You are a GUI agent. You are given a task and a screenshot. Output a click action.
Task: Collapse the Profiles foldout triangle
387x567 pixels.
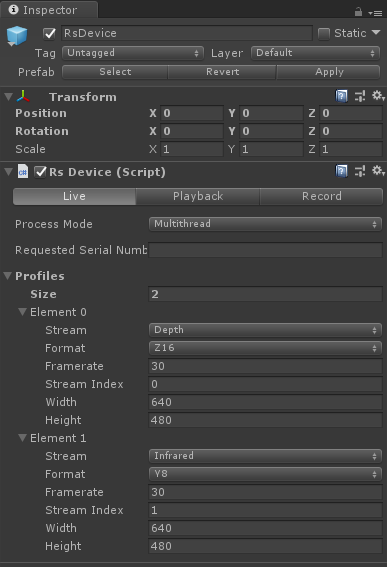[x=8, y=276]
